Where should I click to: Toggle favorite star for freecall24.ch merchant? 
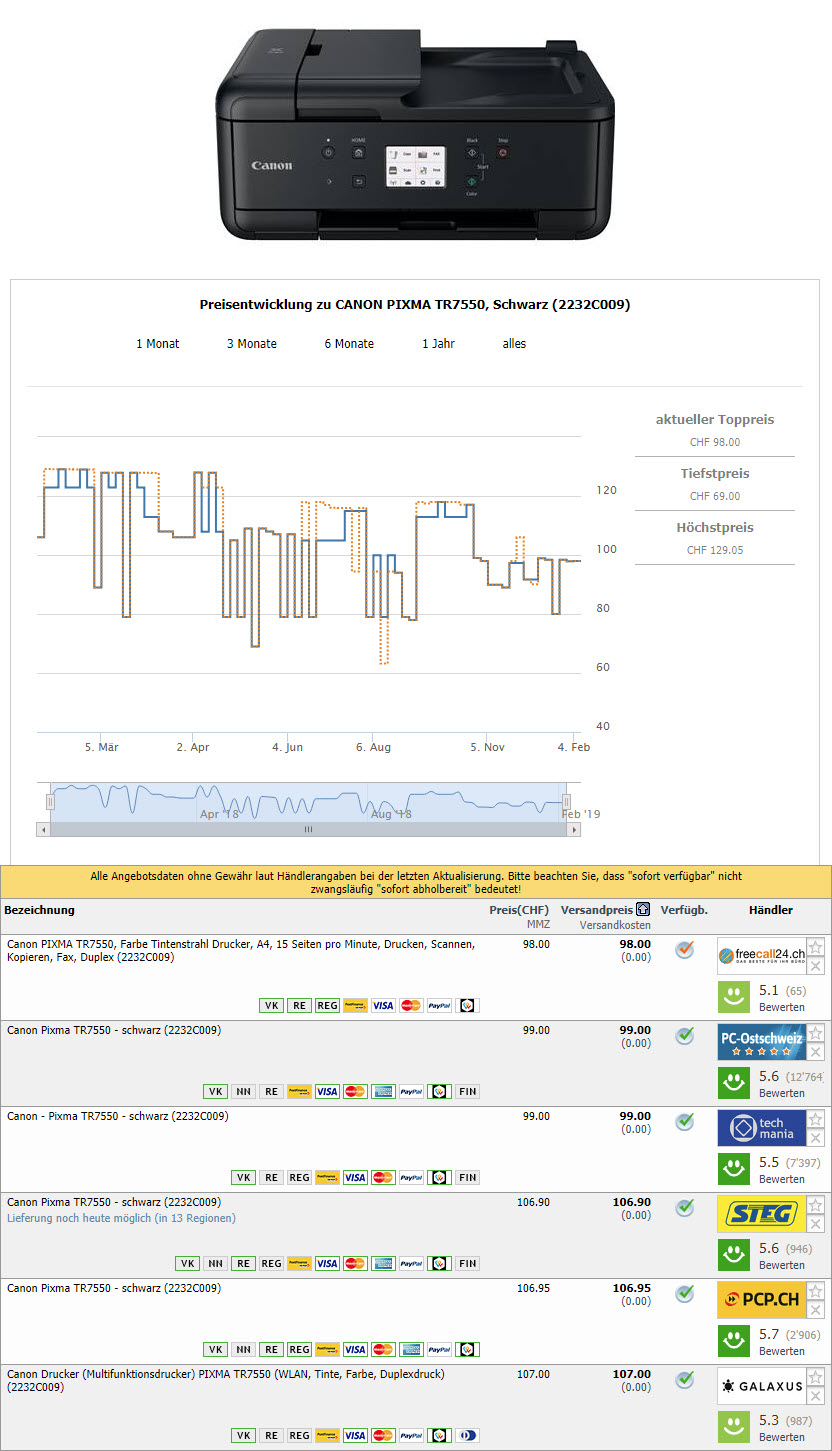point(816,948)
